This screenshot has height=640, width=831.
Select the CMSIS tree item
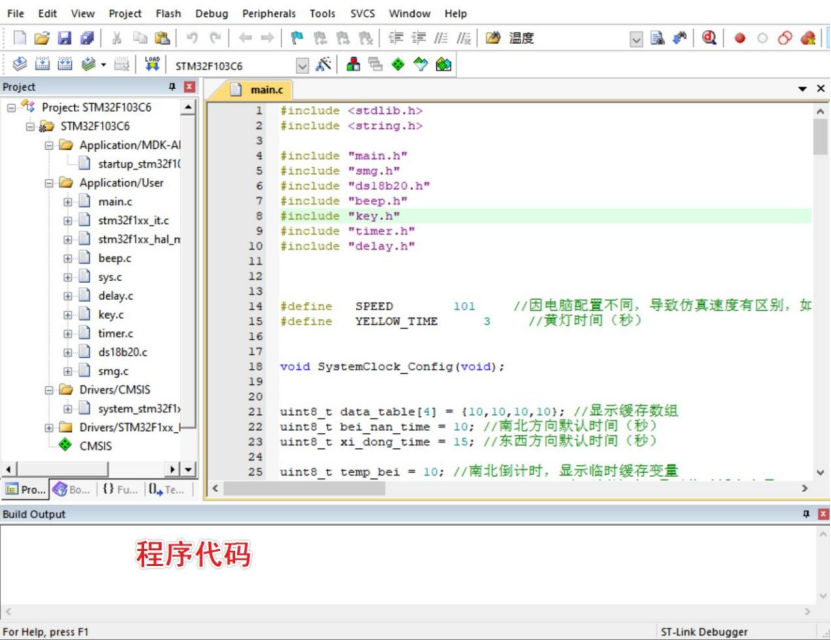pos(95,446)
